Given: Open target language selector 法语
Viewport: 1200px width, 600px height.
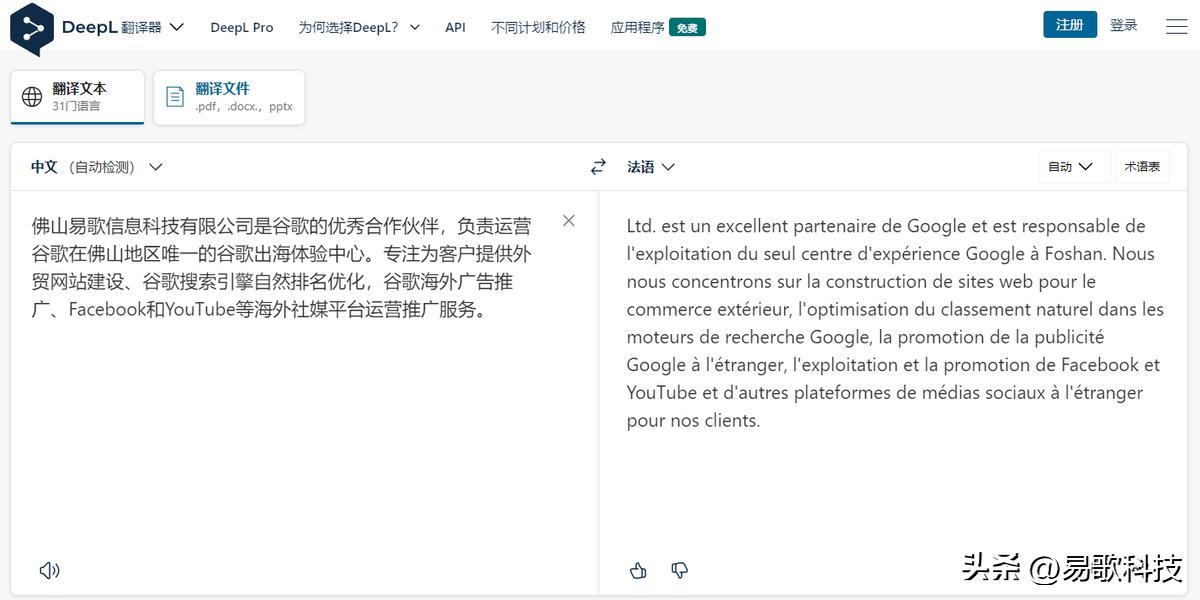Looking at the screenshot, I should tap(651, 167).
